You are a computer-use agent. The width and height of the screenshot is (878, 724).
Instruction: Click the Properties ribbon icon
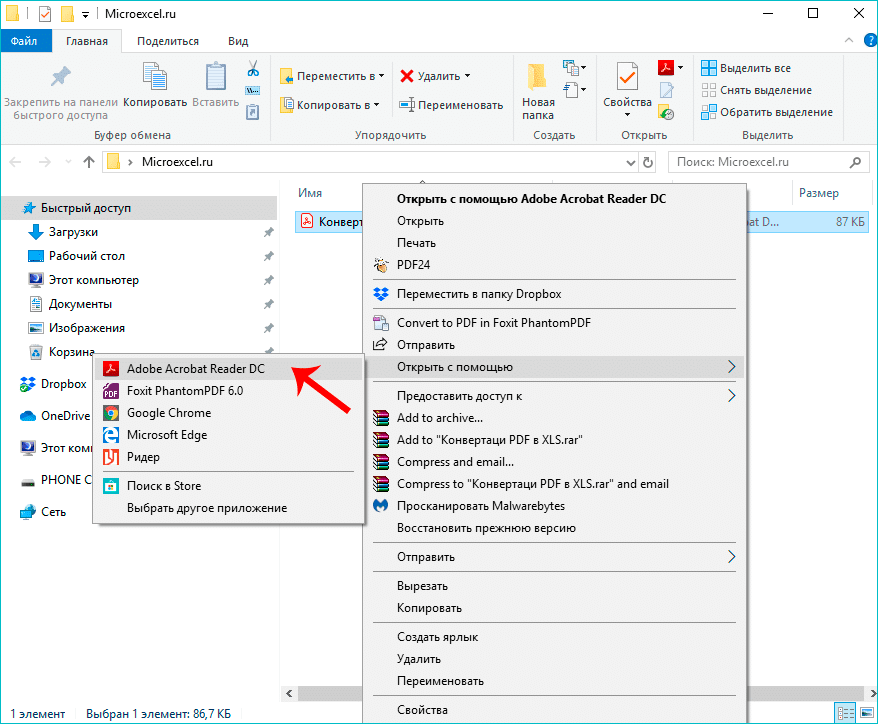tap(627, 85)
